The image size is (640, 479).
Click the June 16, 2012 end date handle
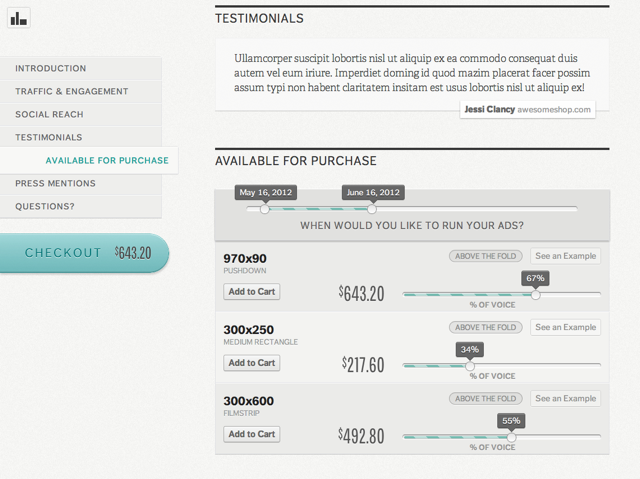(372, 209)
